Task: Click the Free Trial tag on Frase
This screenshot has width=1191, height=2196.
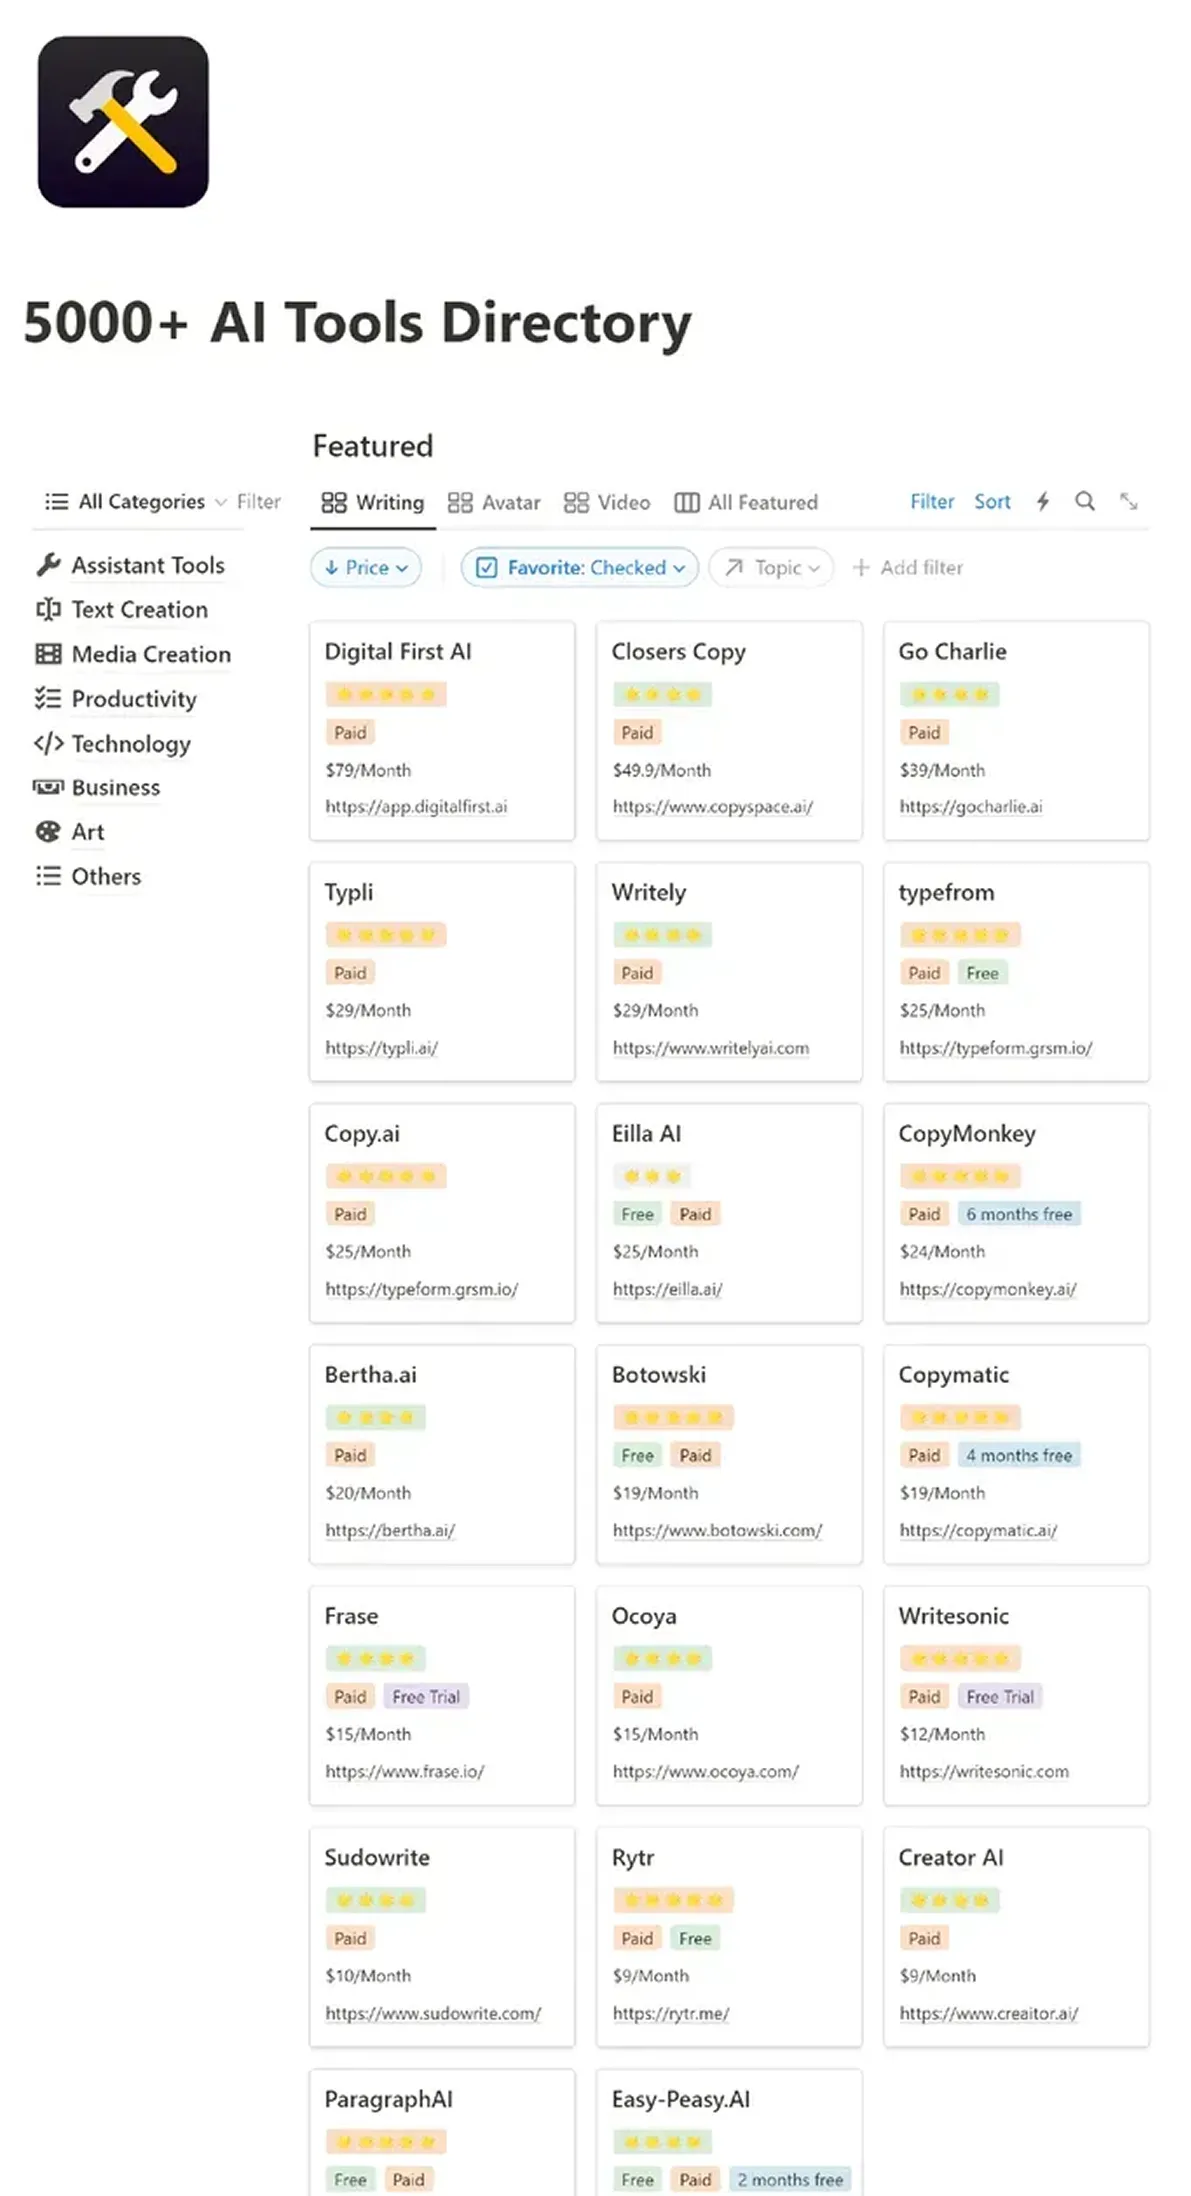Action: [x=426, y=1696]
